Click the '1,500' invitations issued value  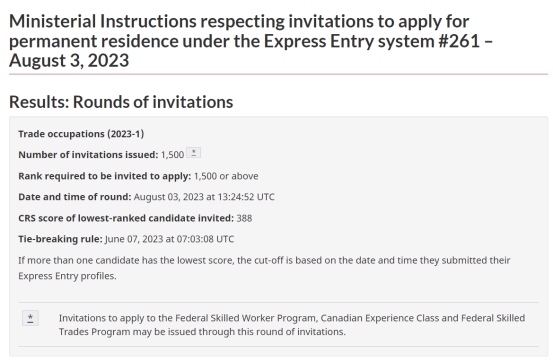tap(172, 155)
